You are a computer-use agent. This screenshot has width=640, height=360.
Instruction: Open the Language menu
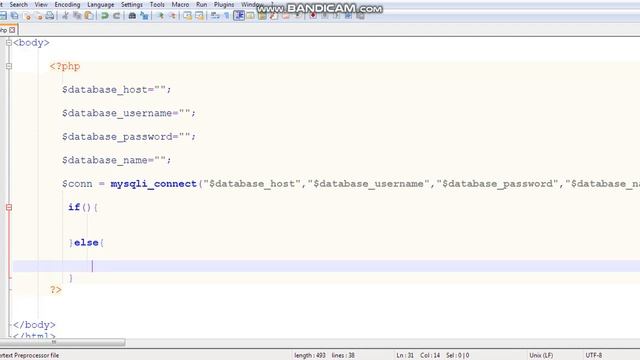100,4
